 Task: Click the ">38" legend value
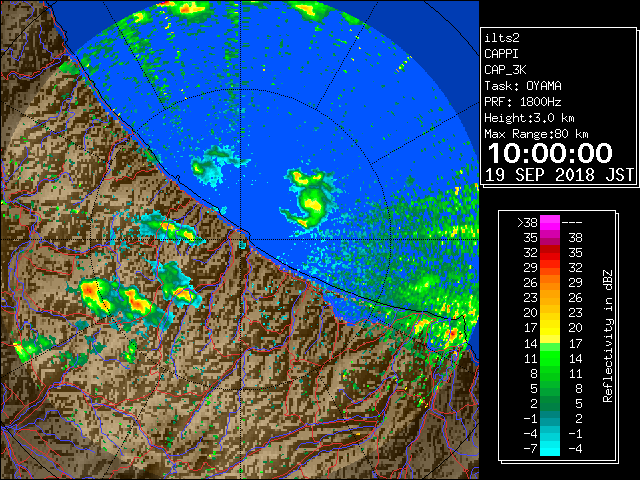527,222
